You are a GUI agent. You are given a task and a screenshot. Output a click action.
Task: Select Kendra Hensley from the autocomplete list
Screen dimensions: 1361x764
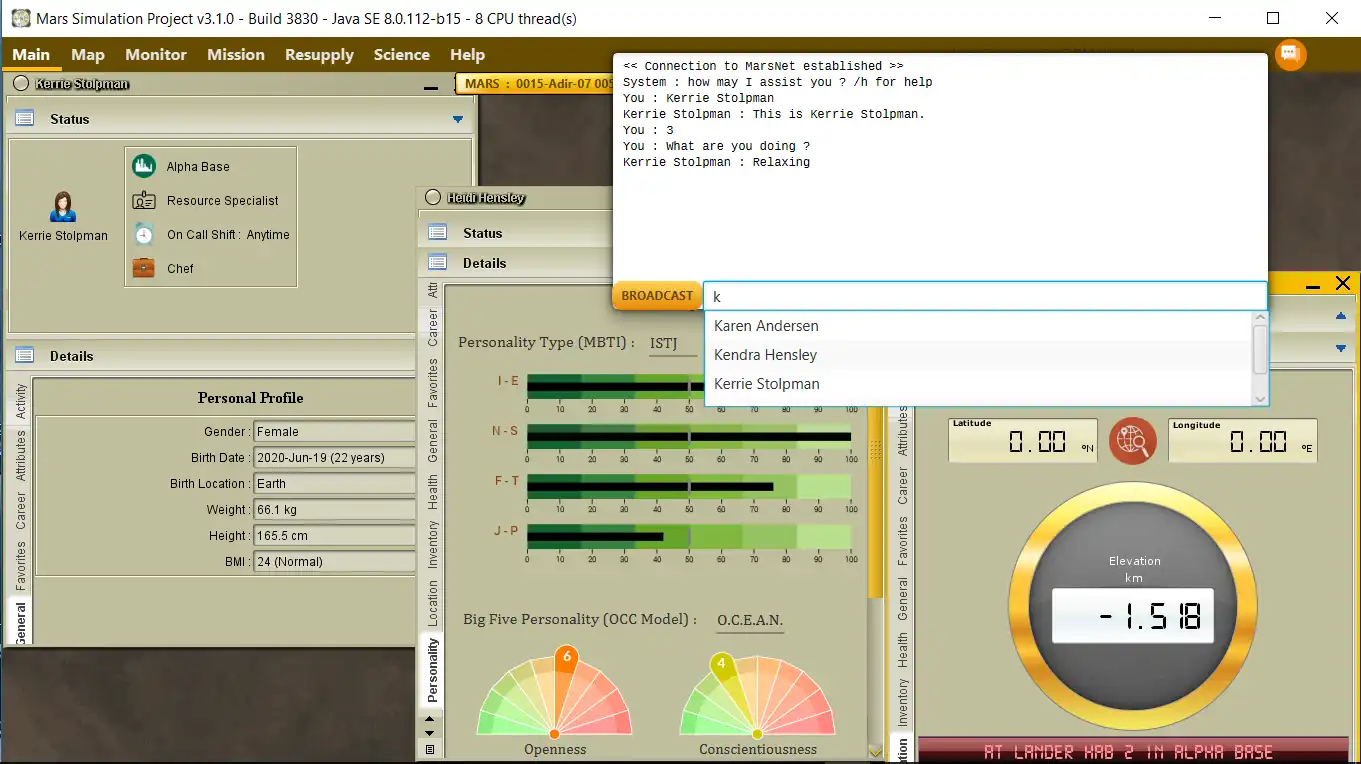[x=765, y=355]
